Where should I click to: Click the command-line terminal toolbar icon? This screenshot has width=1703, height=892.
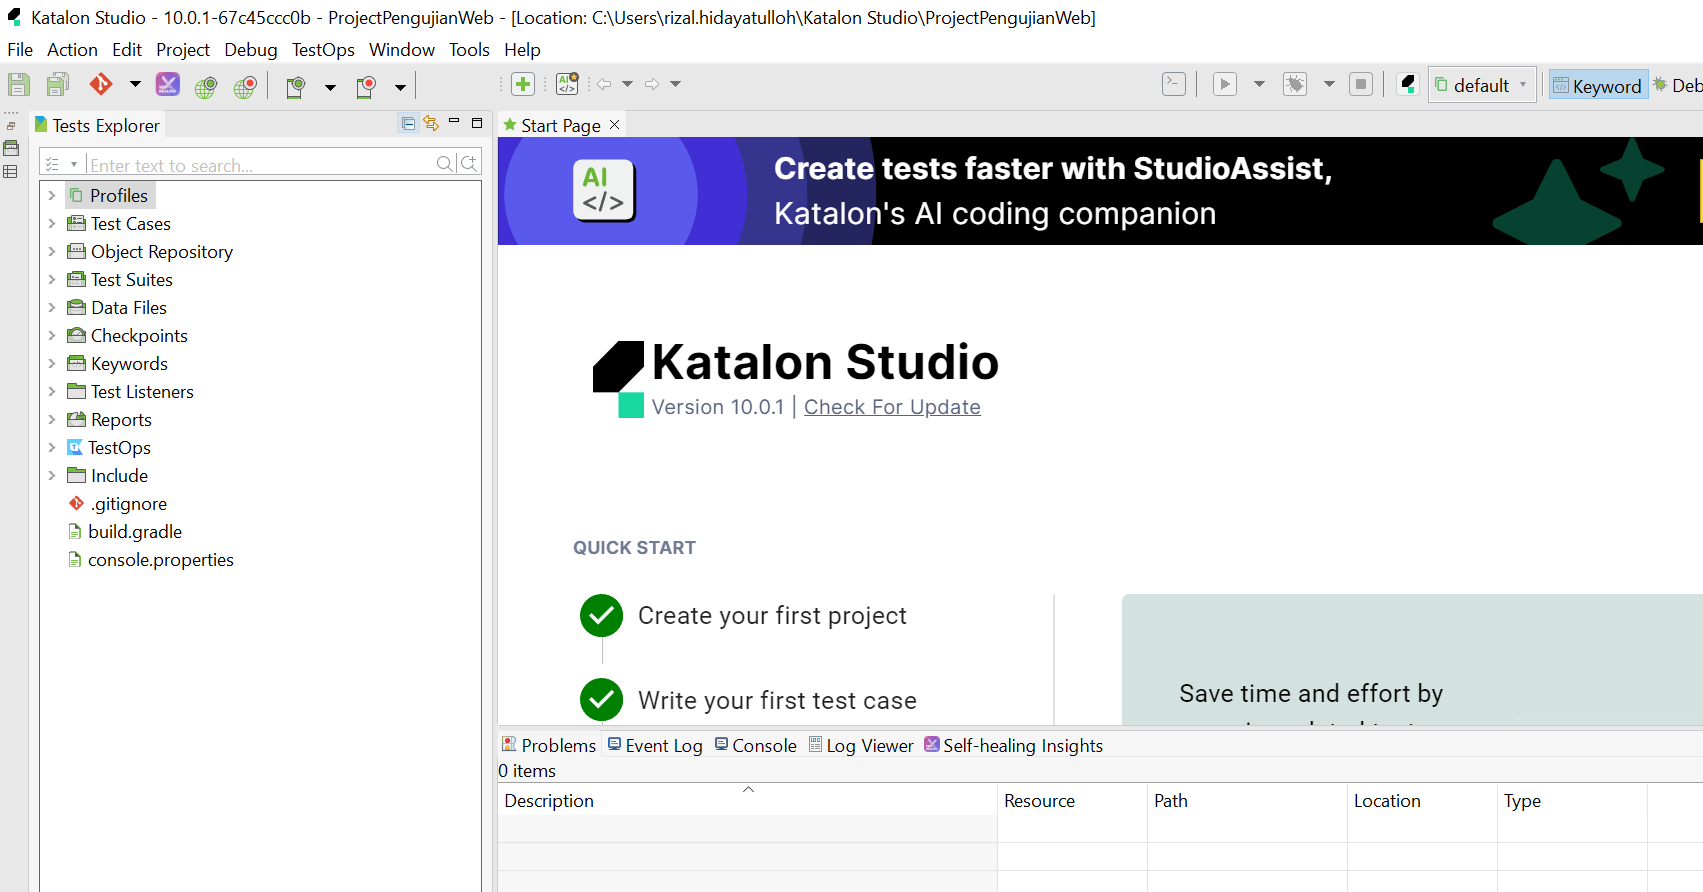(1174, 84)
